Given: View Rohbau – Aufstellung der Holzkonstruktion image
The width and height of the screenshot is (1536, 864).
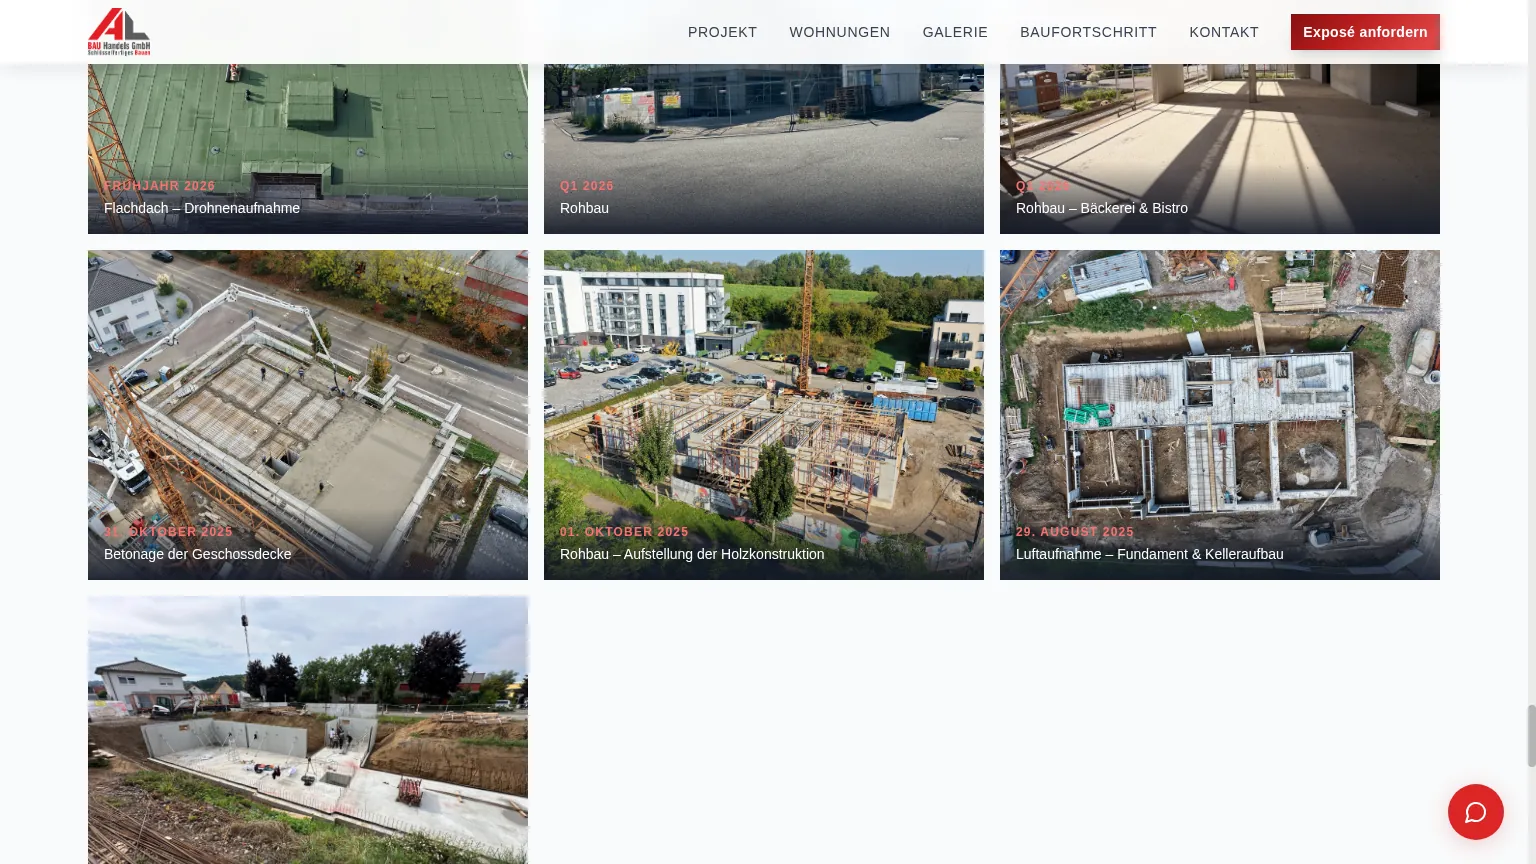Looking at the screenshot, I should click(764, 415).
